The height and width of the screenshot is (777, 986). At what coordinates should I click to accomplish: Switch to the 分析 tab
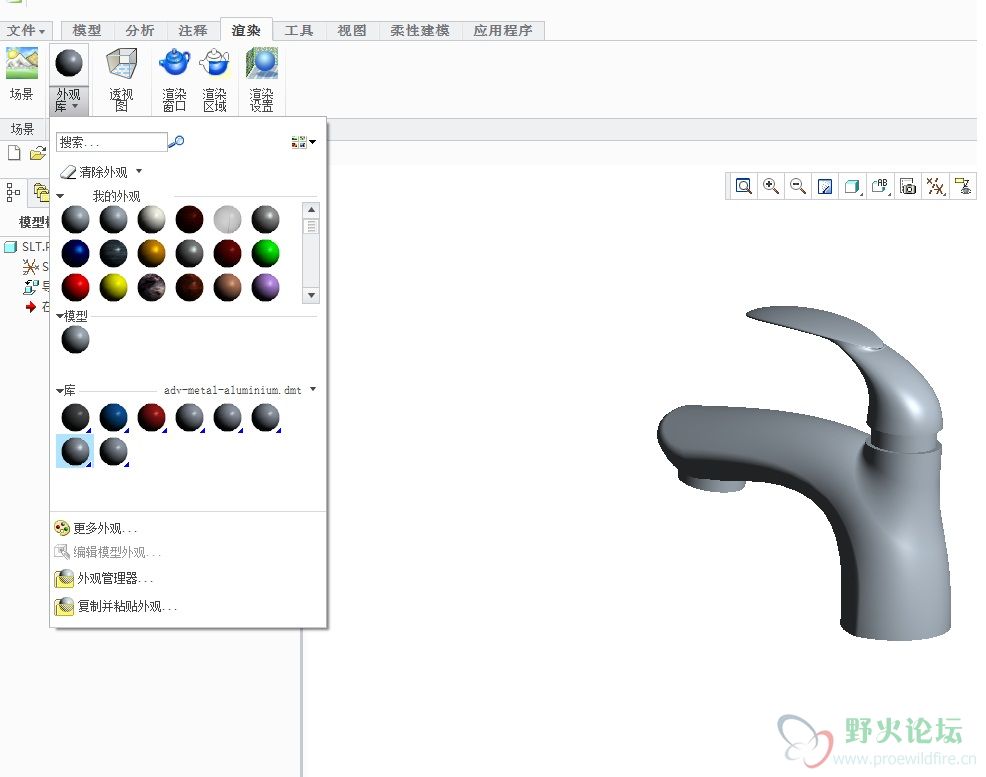pos(140,30)
